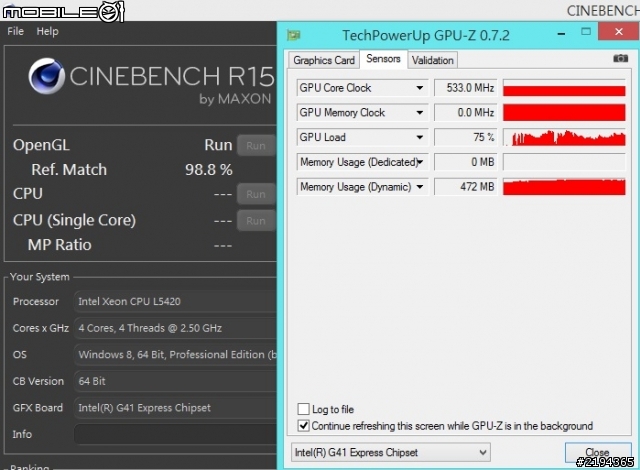This screenshot has height=470, width=640.
Task: Click the 0 MB dedicated memory value
Action: click(x=466, y=162)
